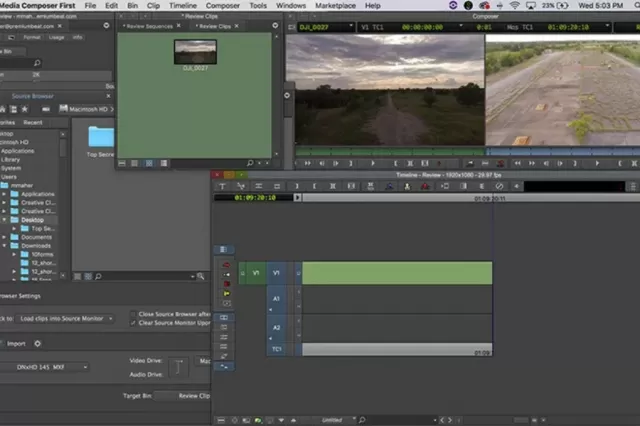Viewport: 640px width, 426px height.
Task: Click the Mark Clip icon in timeline toolbar
Action: pyautogui.click(x=332, y=186)
